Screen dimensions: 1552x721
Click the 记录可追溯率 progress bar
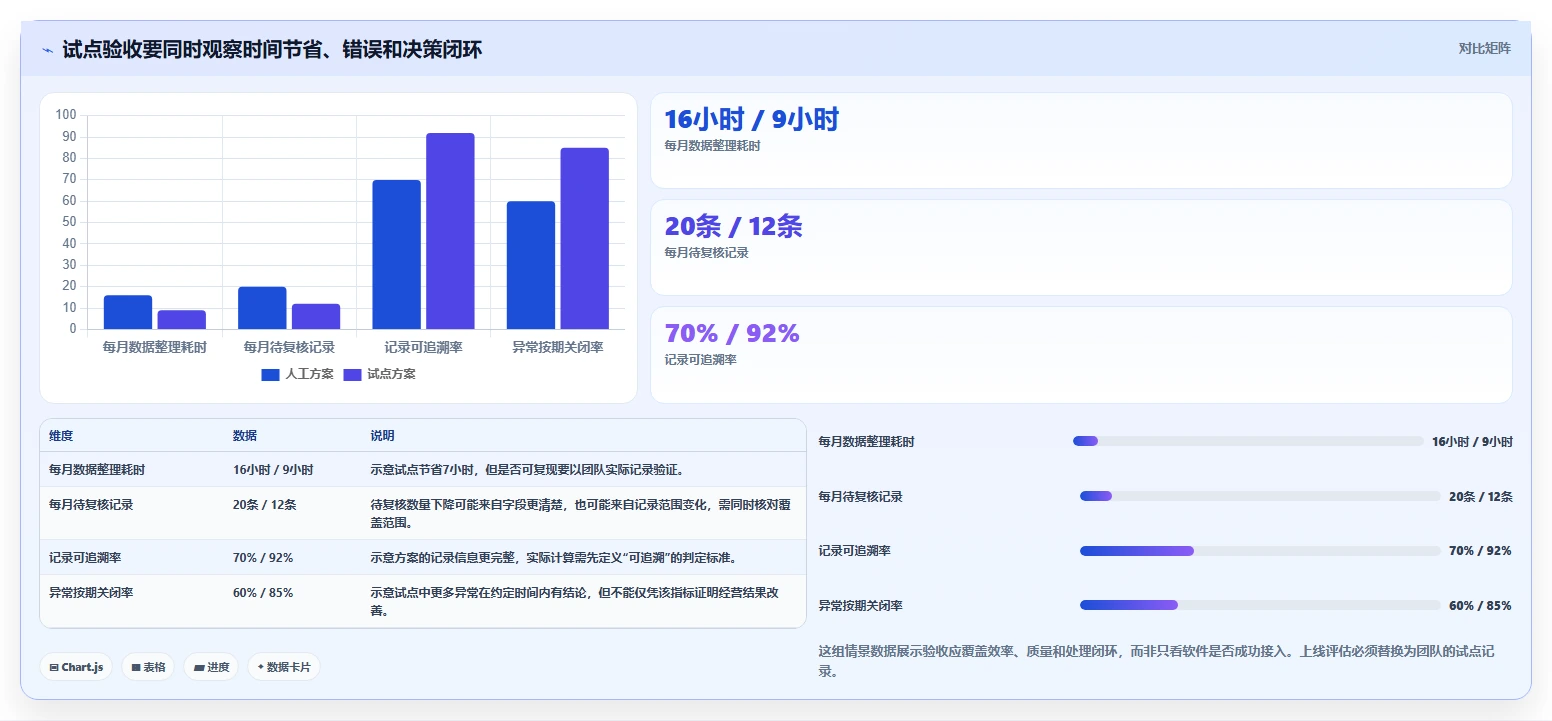1260,551
